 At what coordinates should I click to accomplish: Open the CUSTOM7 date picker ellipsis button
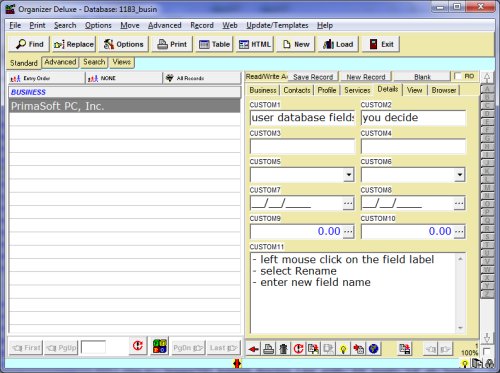click(x=348, y=203)
